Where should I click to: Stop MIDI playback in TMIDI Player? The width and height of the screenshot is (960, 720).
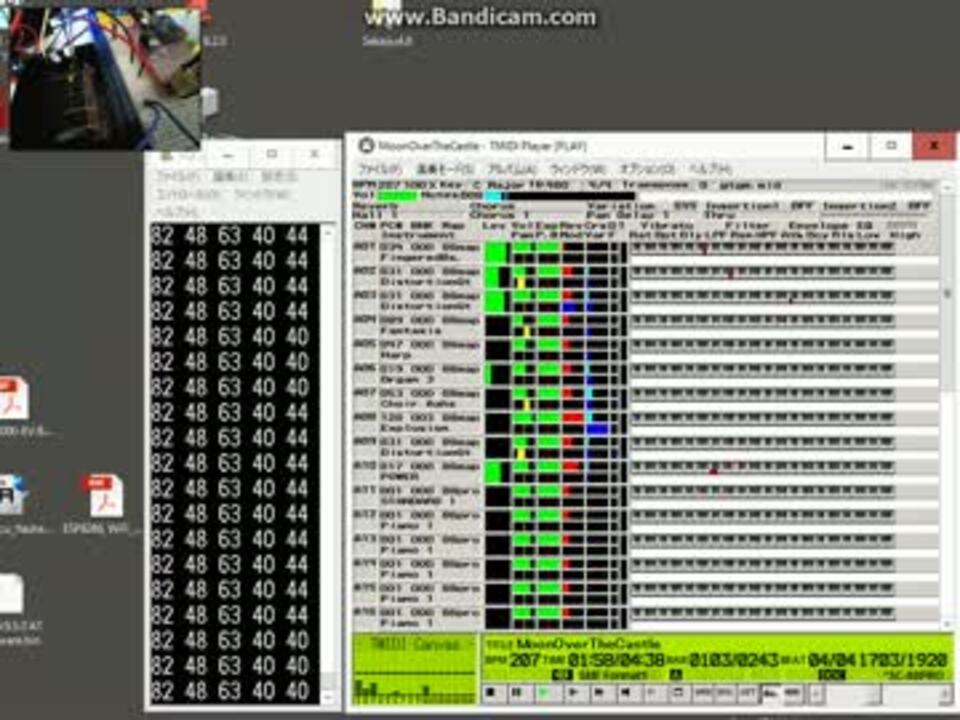point(490,692)
